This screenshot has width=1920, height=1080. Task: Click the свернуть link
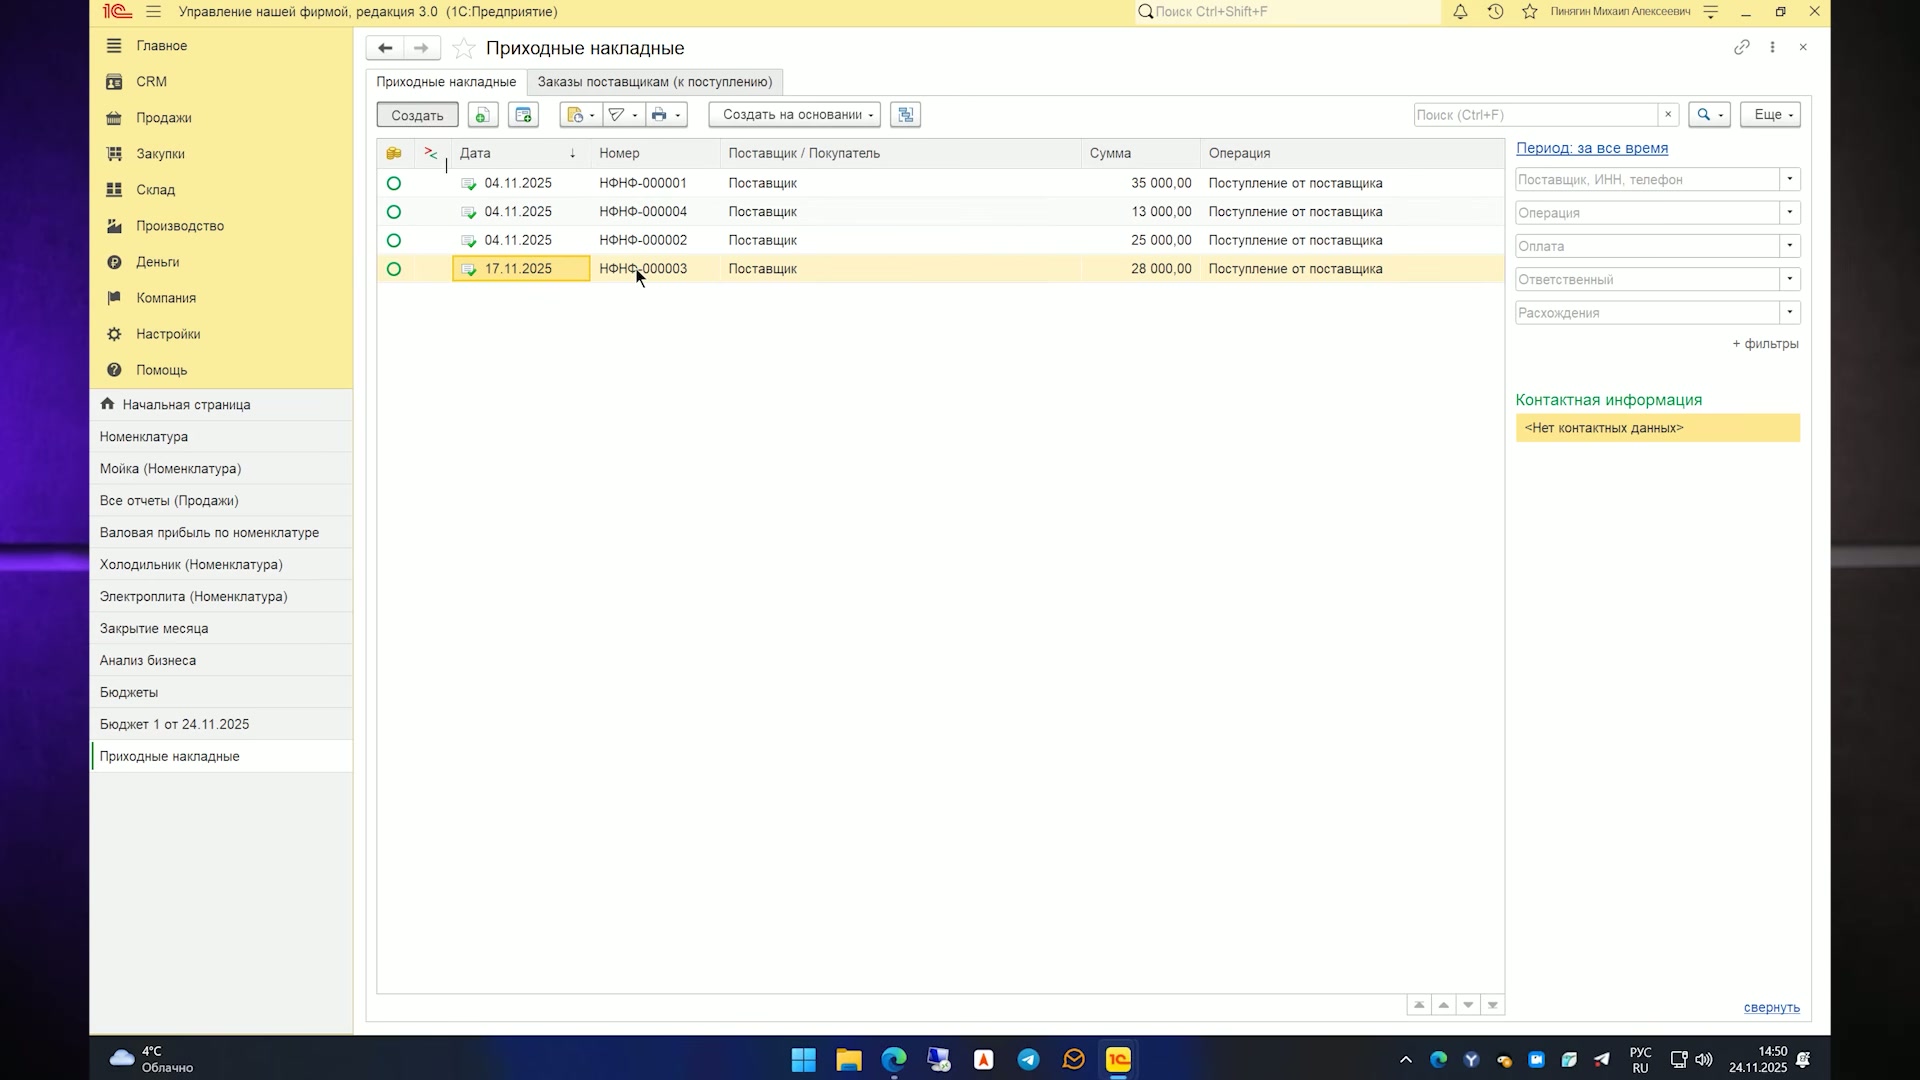(1772, 1008)
